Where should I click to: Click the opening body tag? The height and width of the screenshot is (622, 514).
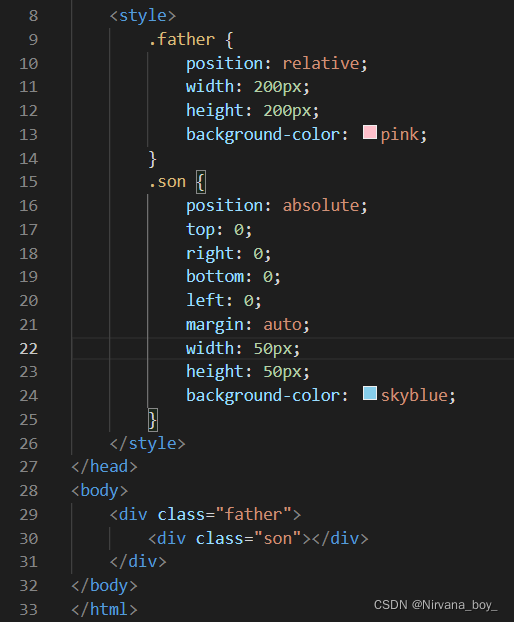tap(100, 491)
